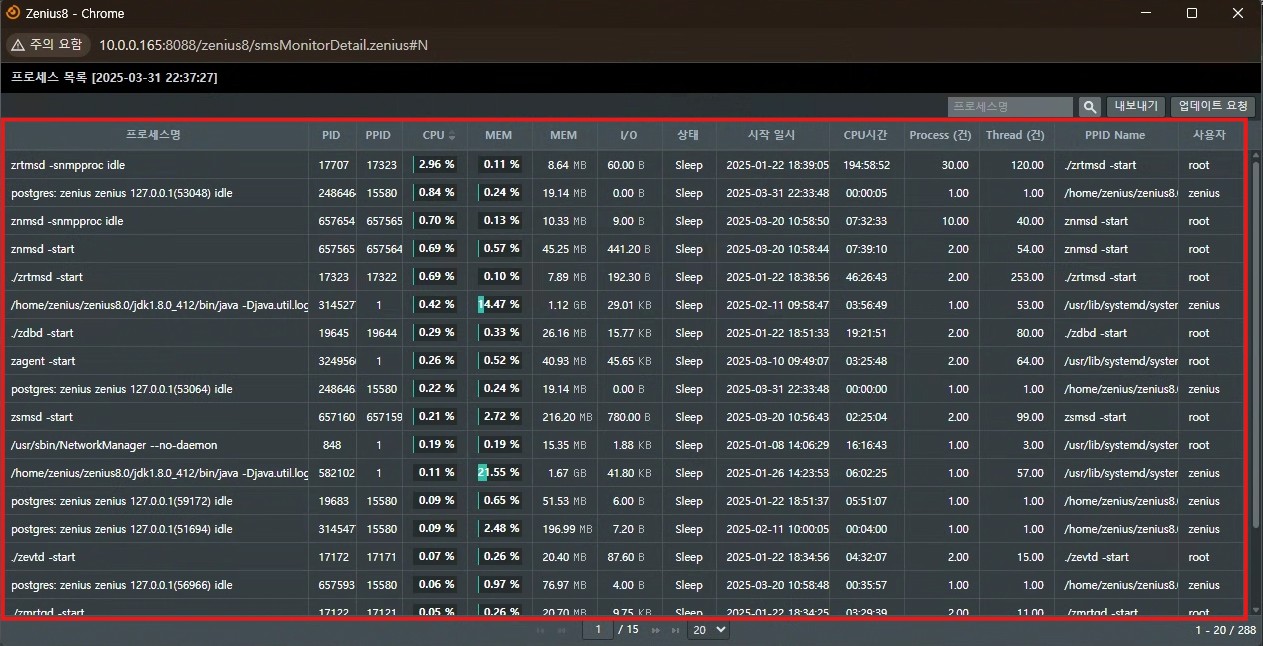Sort by Thread (건) column header

pyautogui.click(x=1015, y=135)
